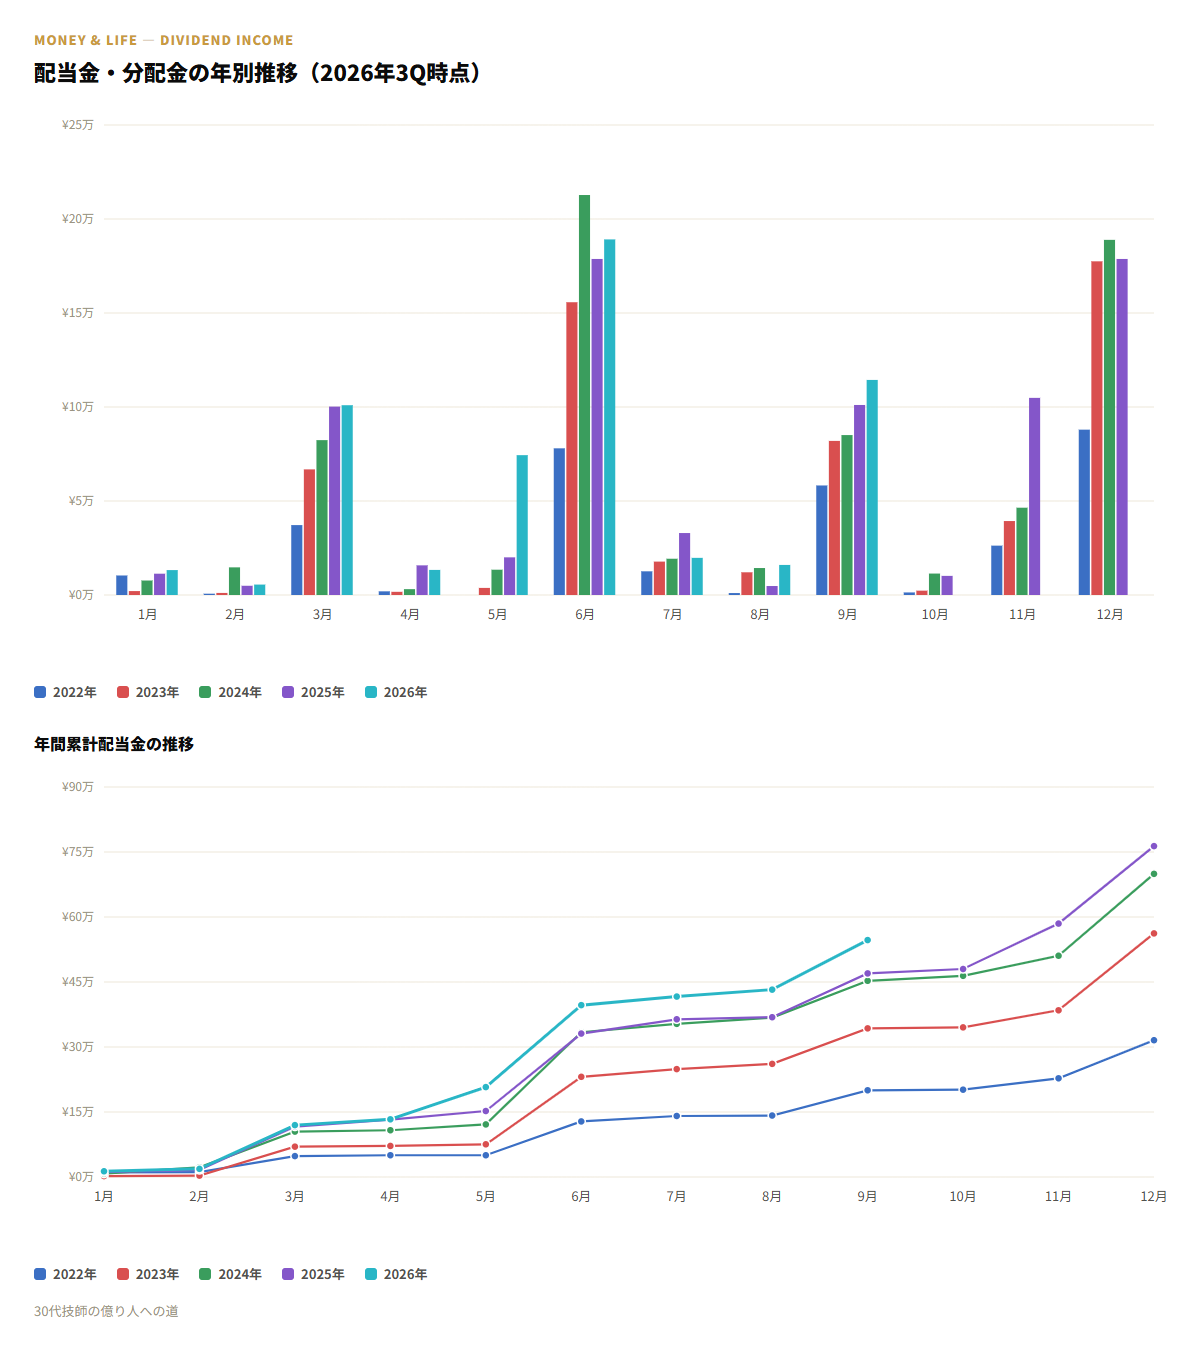Click the blue 2022年 September bar
Image resolution: width=1180 pixels, height=1346 pixels.
(x=822, y=540)
